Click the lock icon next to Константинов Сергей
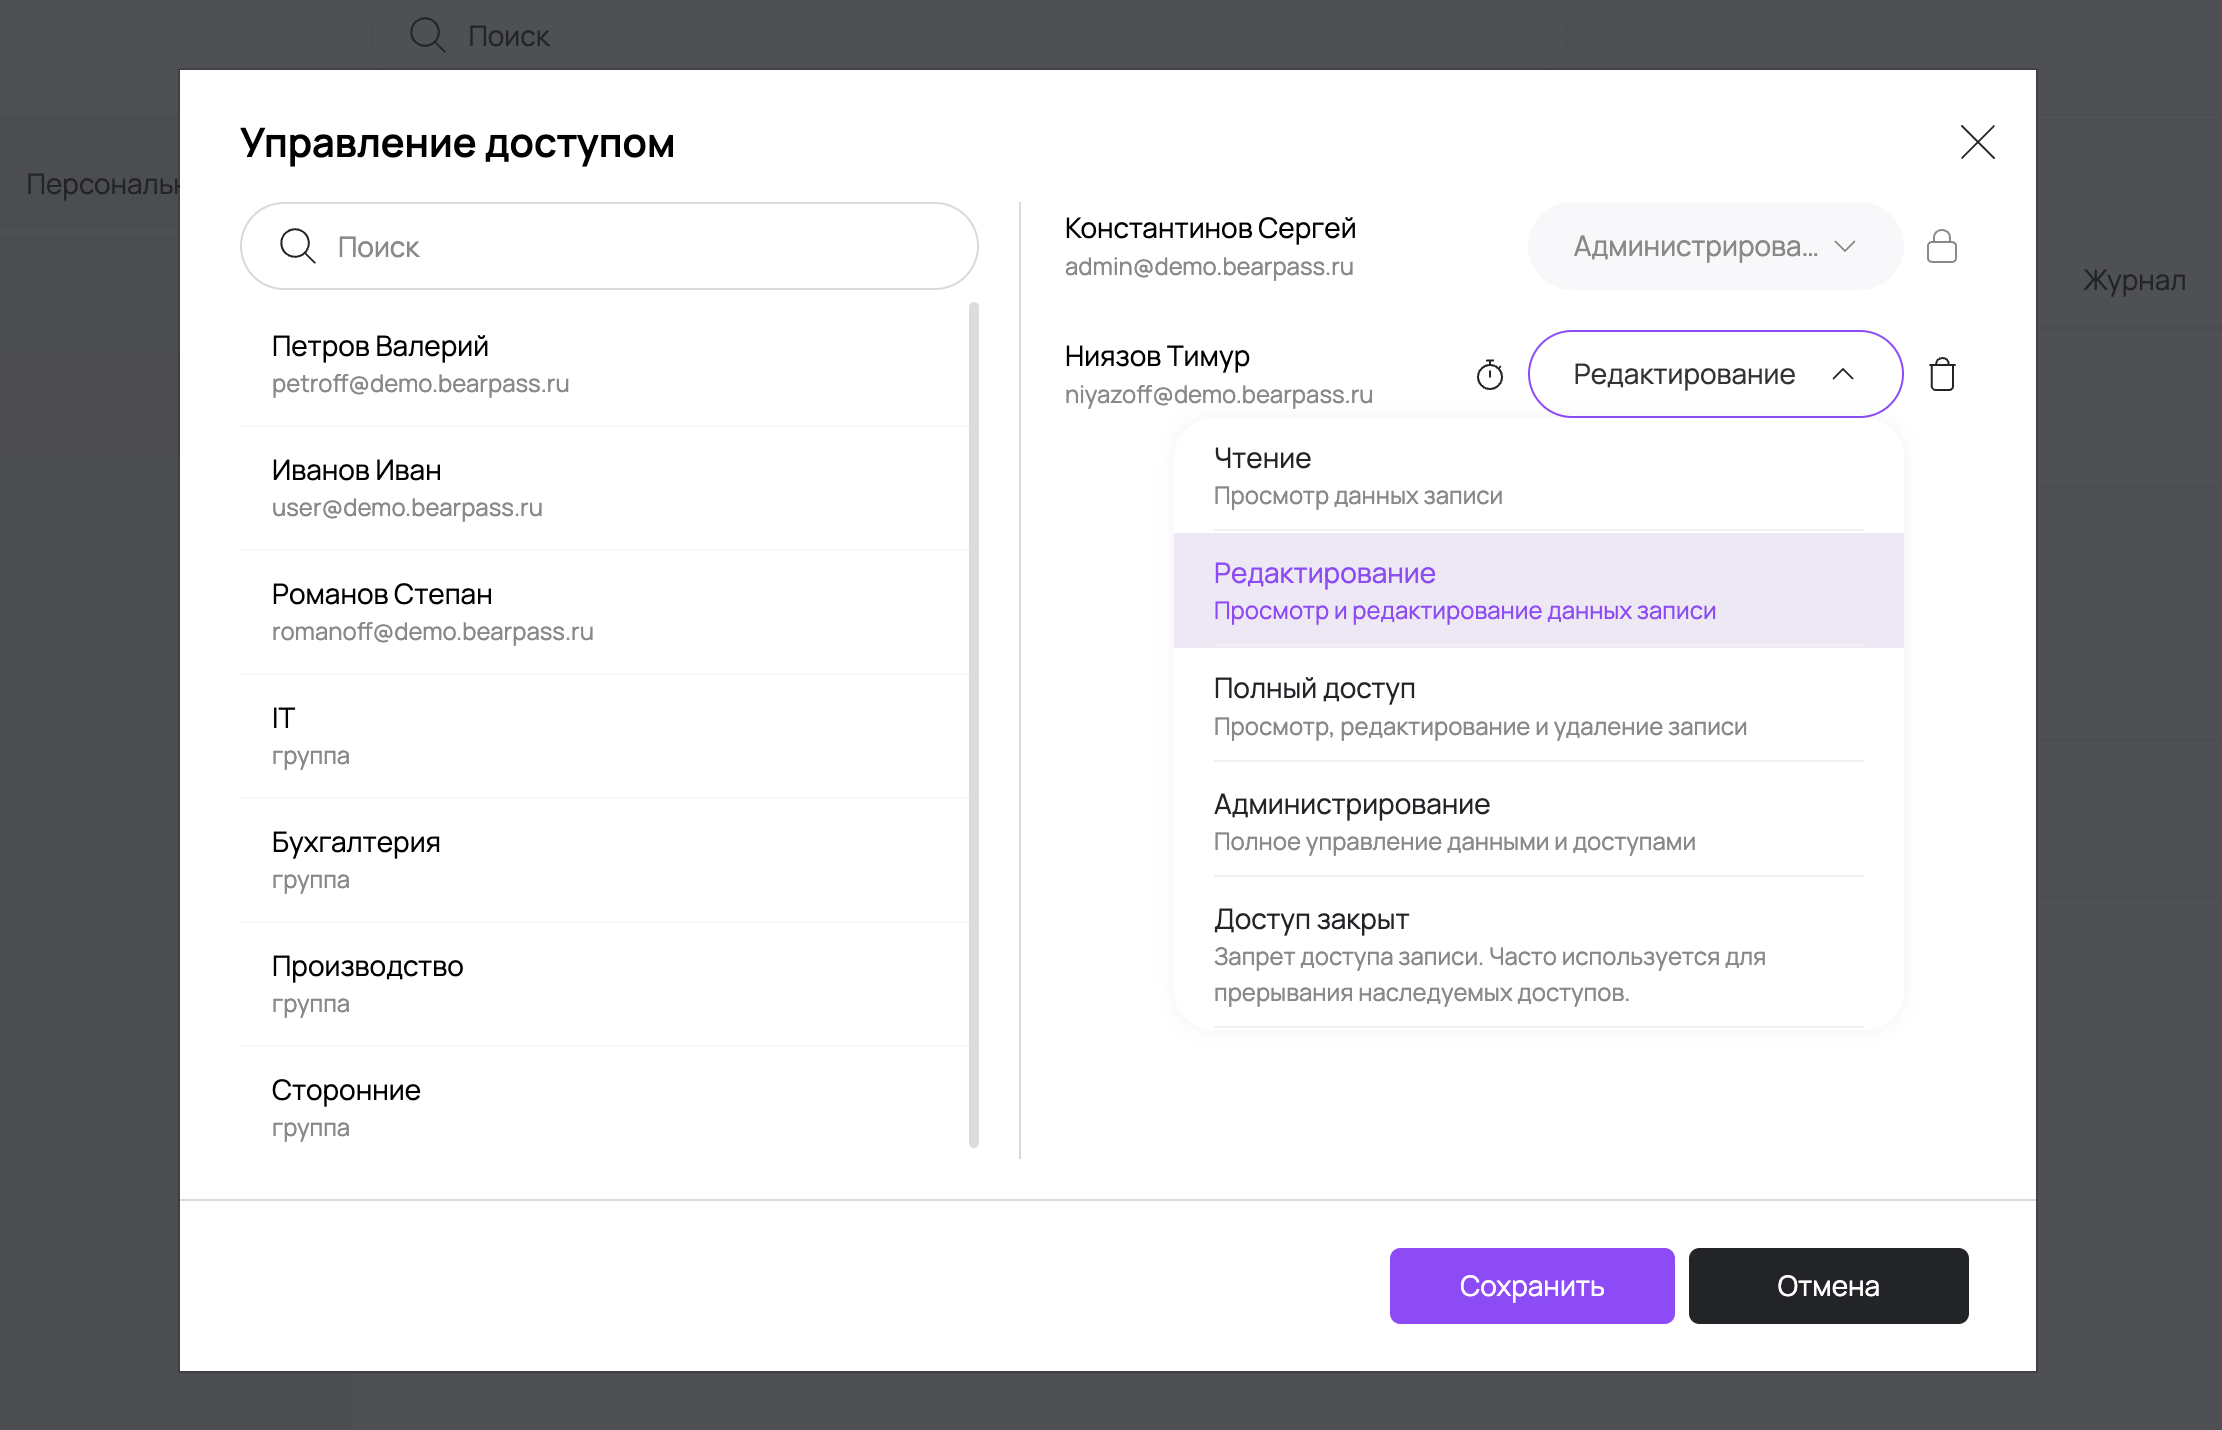Image resolution: width=2222 pixels, height=1430 pixels. click(1942, 246)
